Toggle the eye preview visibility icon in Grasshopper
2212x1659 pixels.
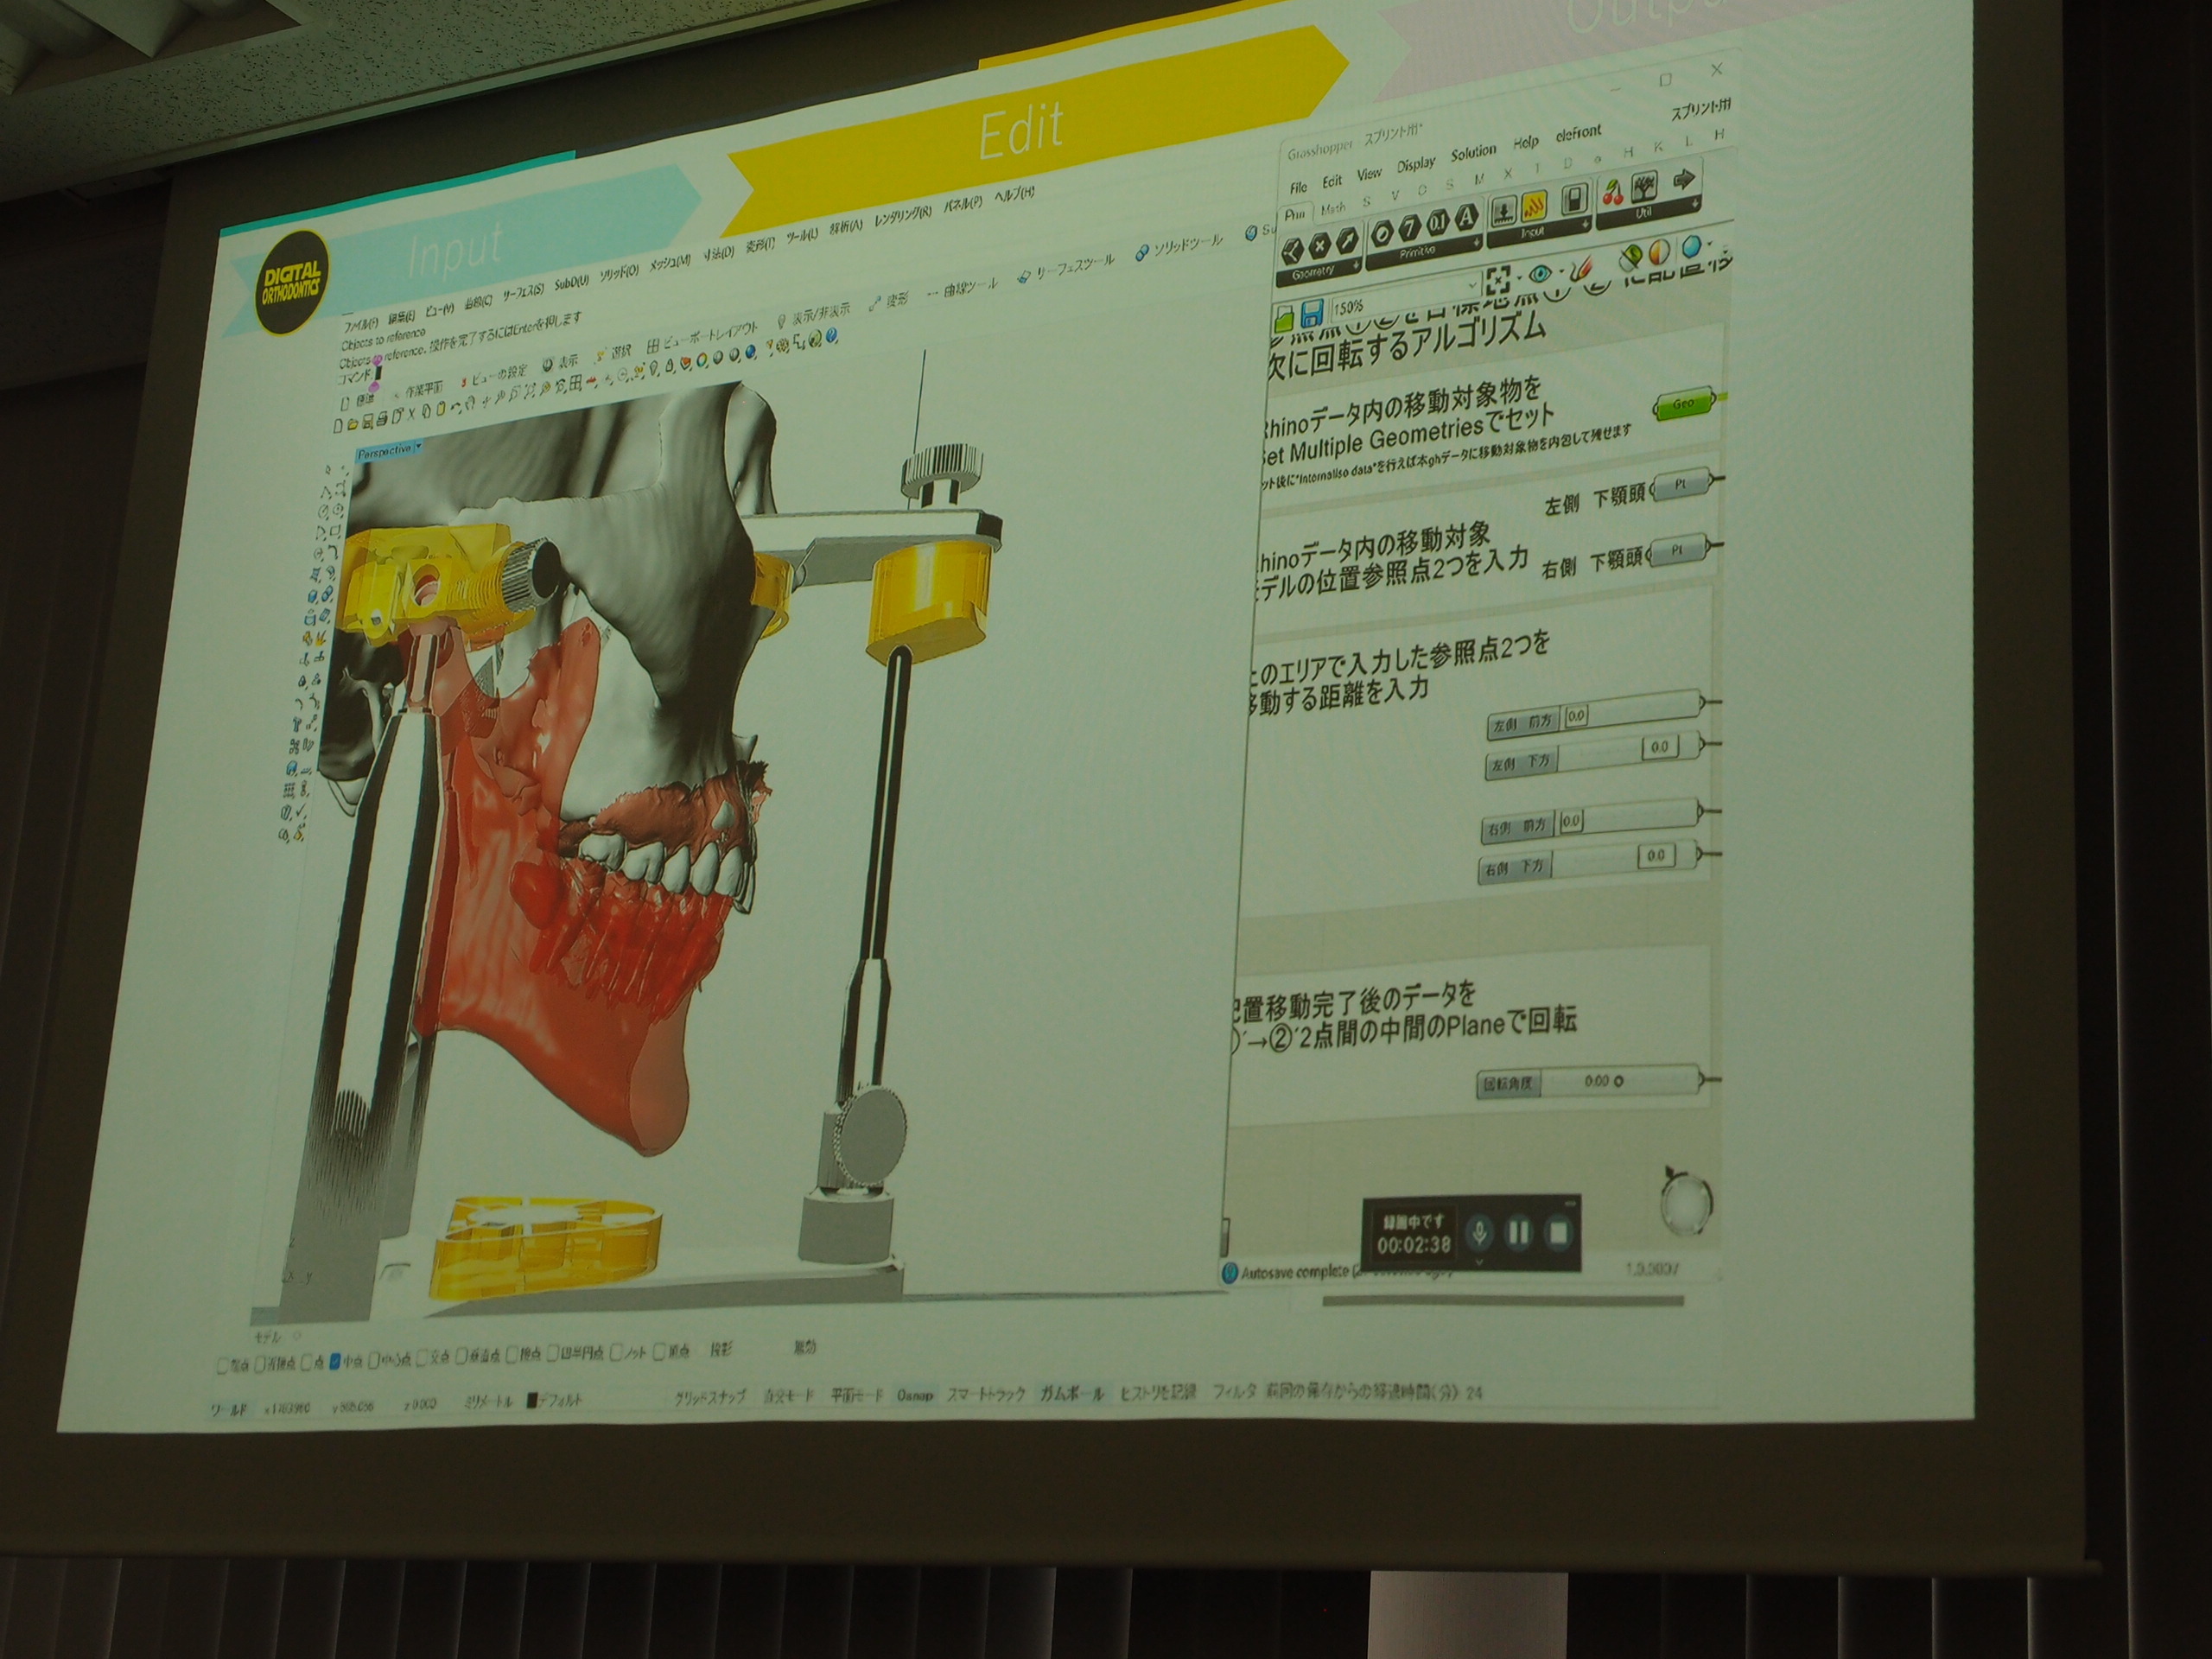(x=1540, y=273)
